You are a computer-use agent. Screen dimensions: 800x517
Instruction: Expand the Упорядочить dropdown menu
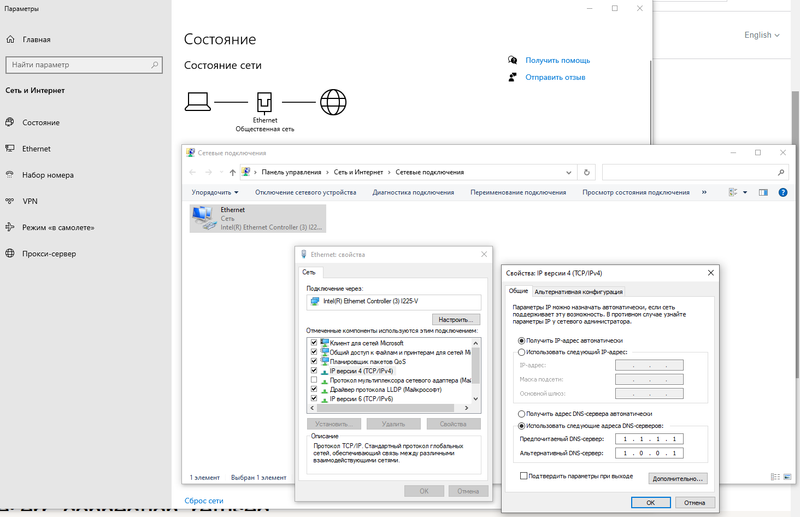click(x=215, y=192)
